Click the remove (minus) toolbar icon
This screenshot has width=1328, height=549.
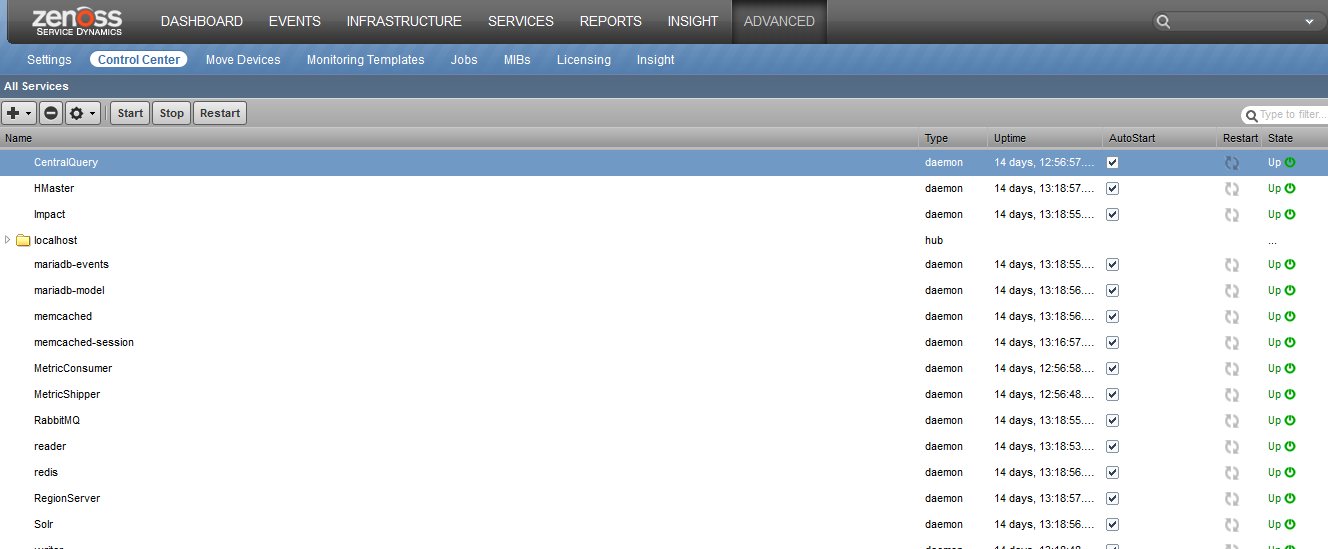[51, 113]
